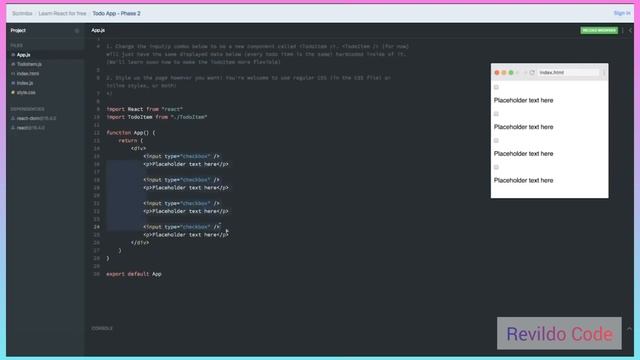Open Project settings gear icon
Viewport: 640px width, 360px height.
[x=77, y=31]
